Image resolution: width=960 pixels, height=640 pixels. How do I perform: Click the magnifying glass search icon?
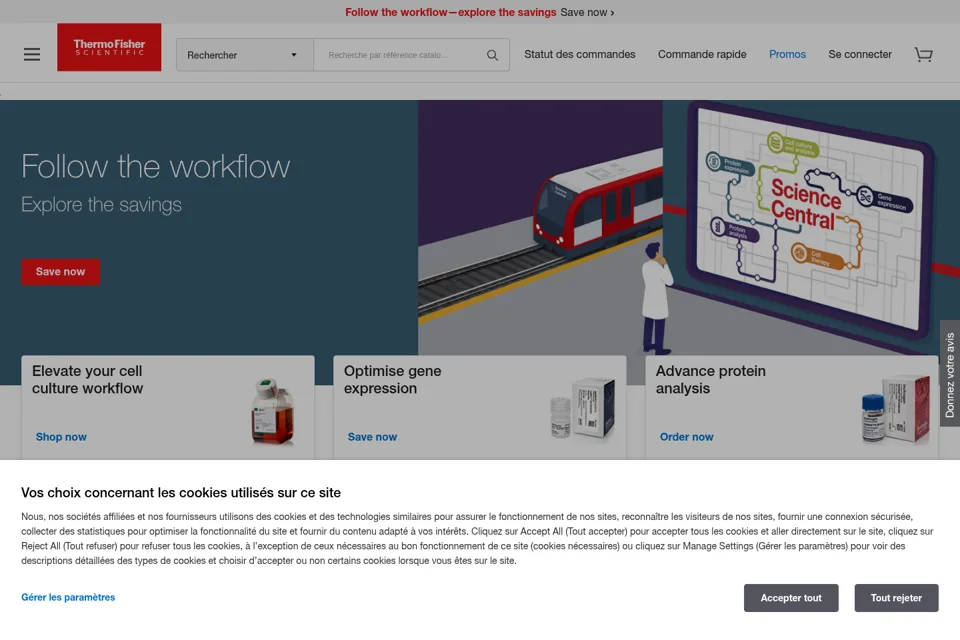tap(492, 55)
